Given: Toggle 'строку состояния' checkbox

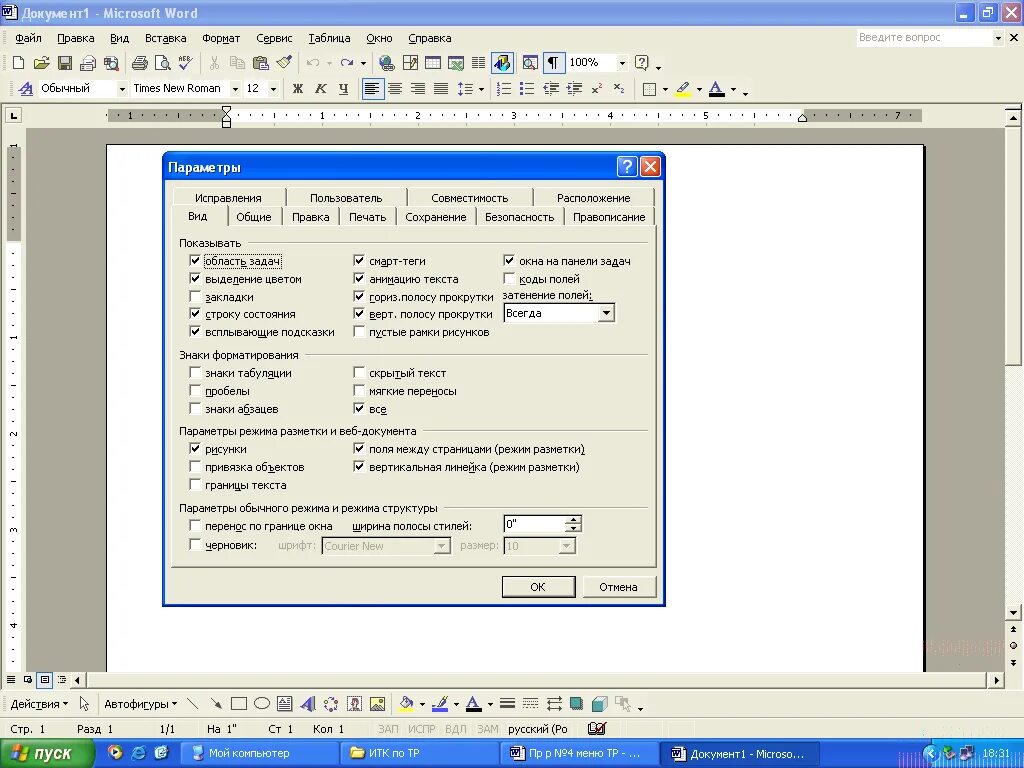Looking at the screenshot, I should click(x=195, y=313).
